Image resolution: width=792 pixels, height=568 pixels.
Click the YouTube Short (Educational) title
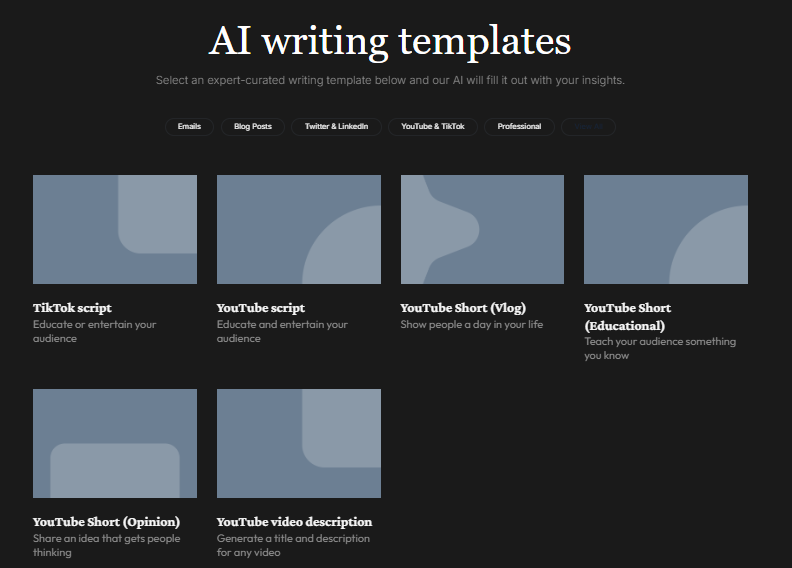[x=628, y=317]
